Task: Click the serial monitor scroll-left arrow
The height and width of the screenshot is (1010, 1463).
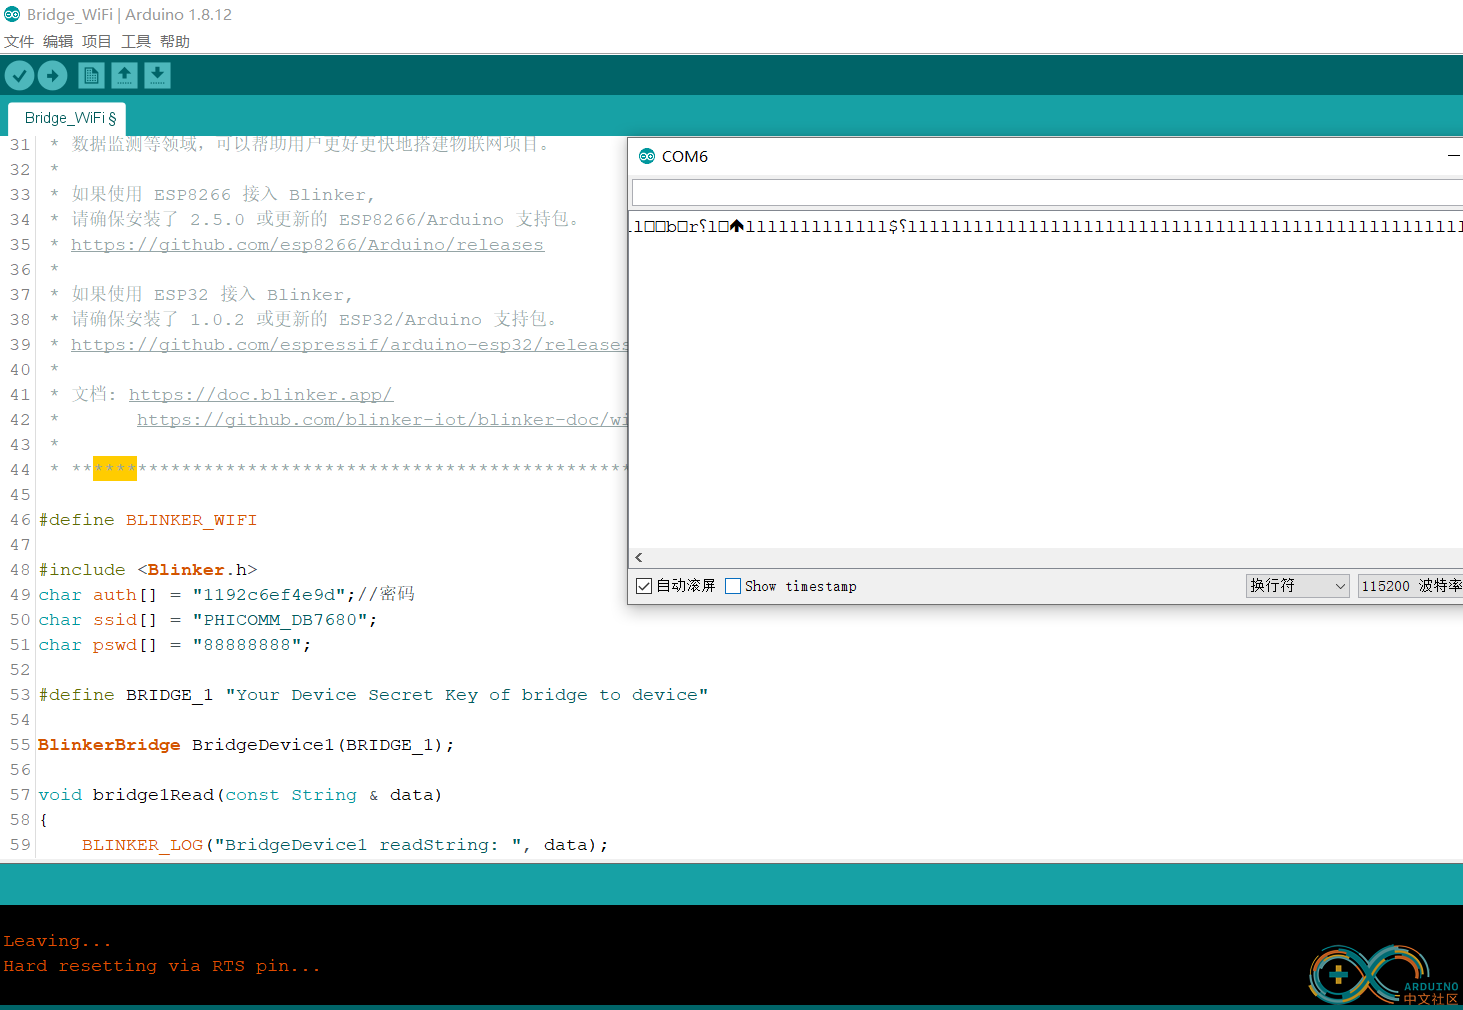Action: [x=639, y=557]
